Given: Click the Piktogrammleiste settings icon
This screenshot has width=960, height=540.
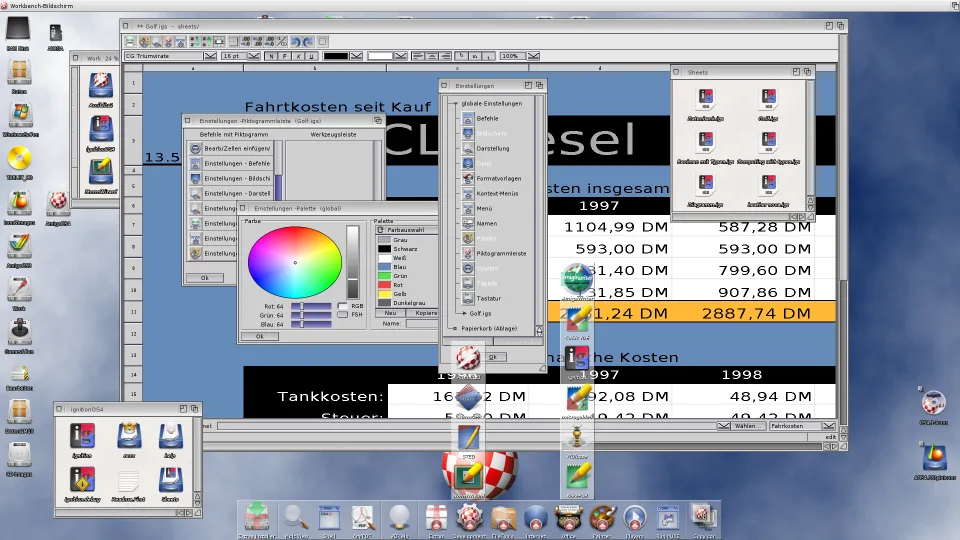Looking at the screenshot, I should tap(467, 254).
